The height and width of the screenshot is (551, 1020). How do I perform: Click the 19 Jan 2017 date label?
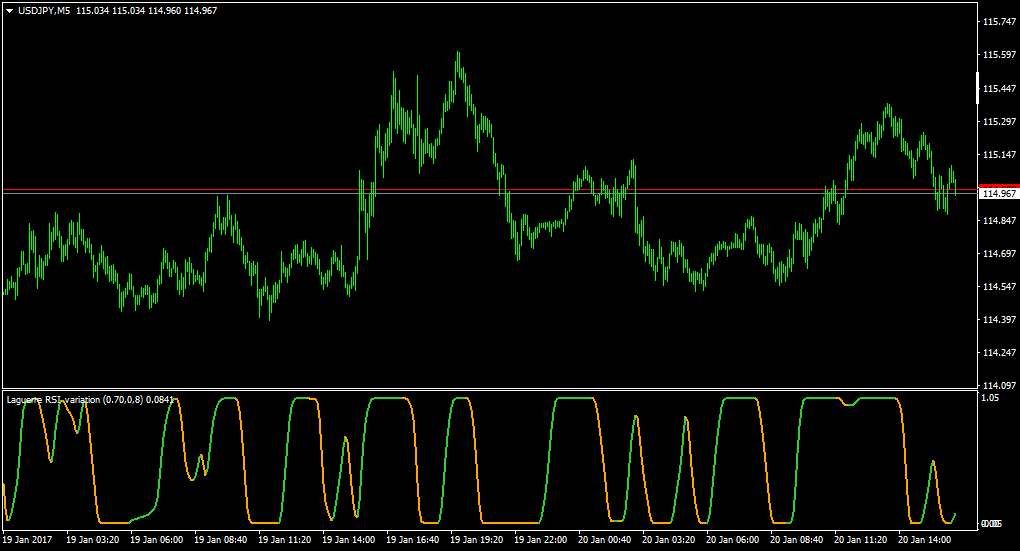[x=27, y=539]
